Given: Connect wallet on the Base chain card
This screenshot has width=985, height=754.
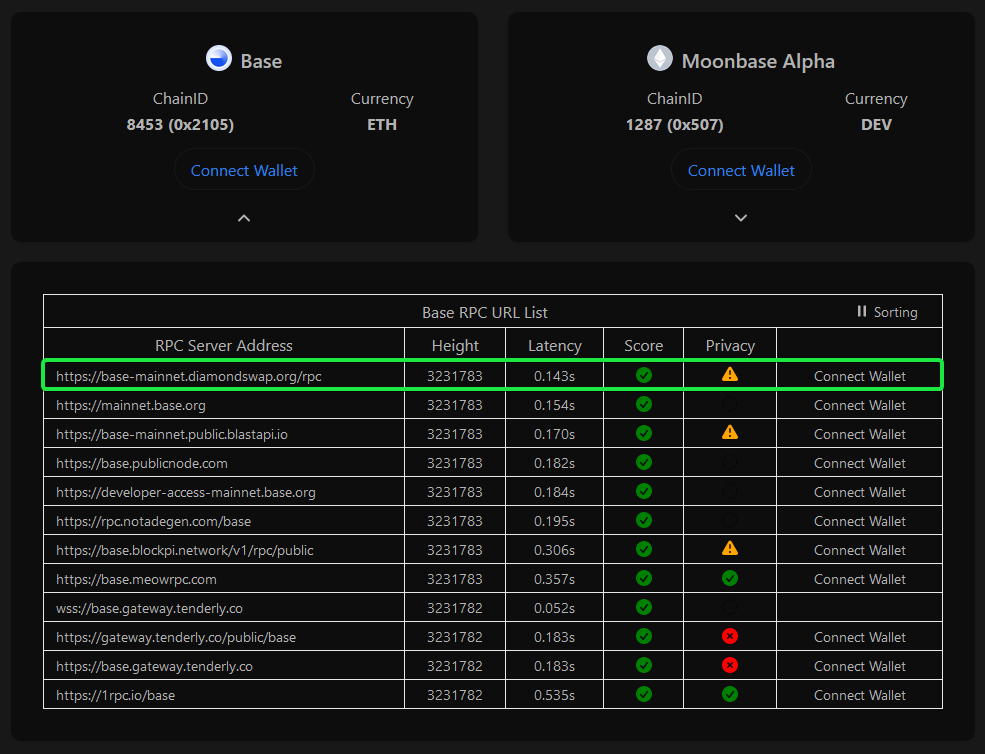Looking at the screenshot, I should pos(244,171).
